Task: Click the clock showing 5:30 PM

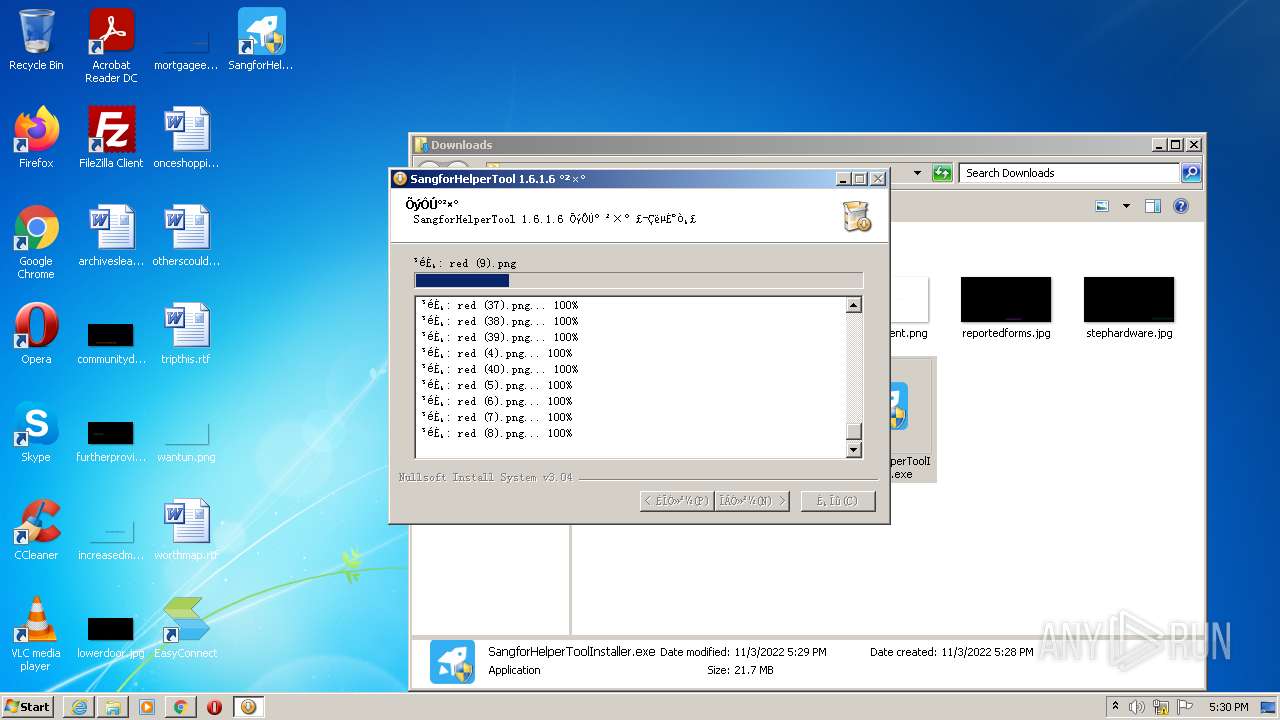Action: tap(1228, 707)
